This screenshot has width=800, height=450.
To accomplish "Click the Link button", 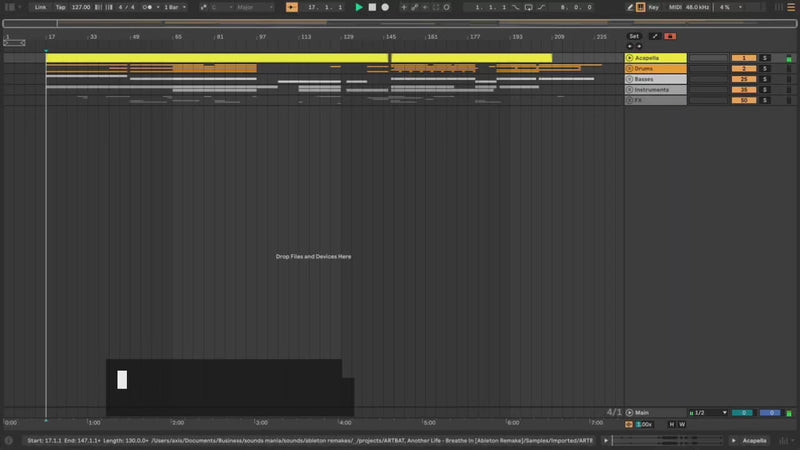I will tap(40, 7).
